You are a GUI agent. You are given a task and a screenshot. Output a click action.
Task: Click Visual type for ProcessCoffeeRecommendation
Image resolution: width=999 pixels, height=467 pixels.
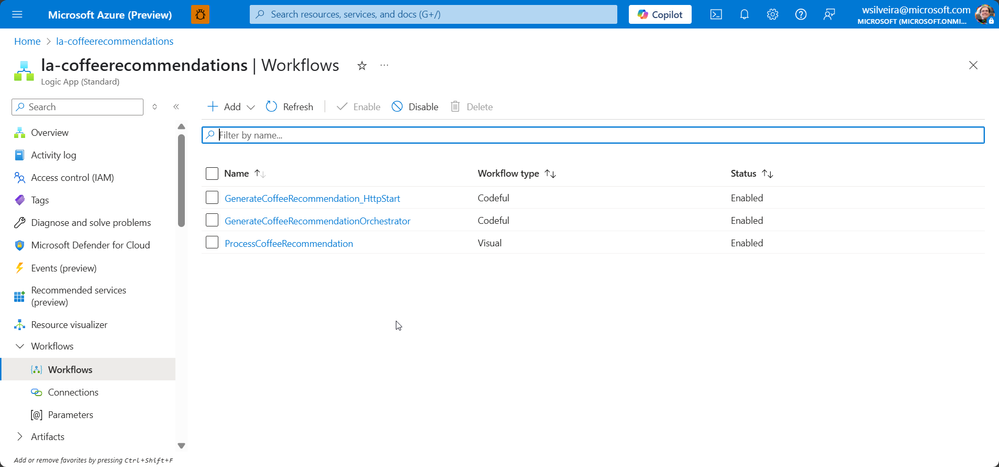[489, 243]
